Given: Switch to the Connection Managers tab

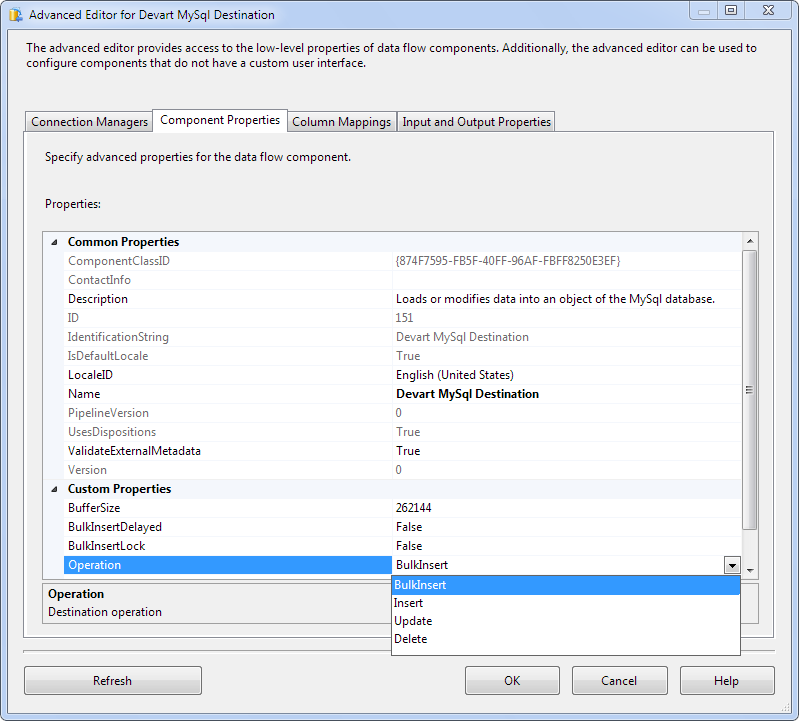Looking at the screenshot, I should coord(89,122).
